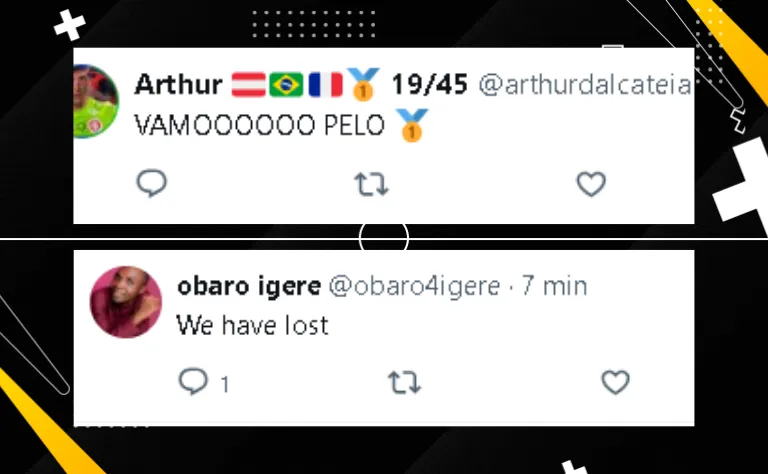Retweet the "We have lost" tweet

(x=405, y=382)
